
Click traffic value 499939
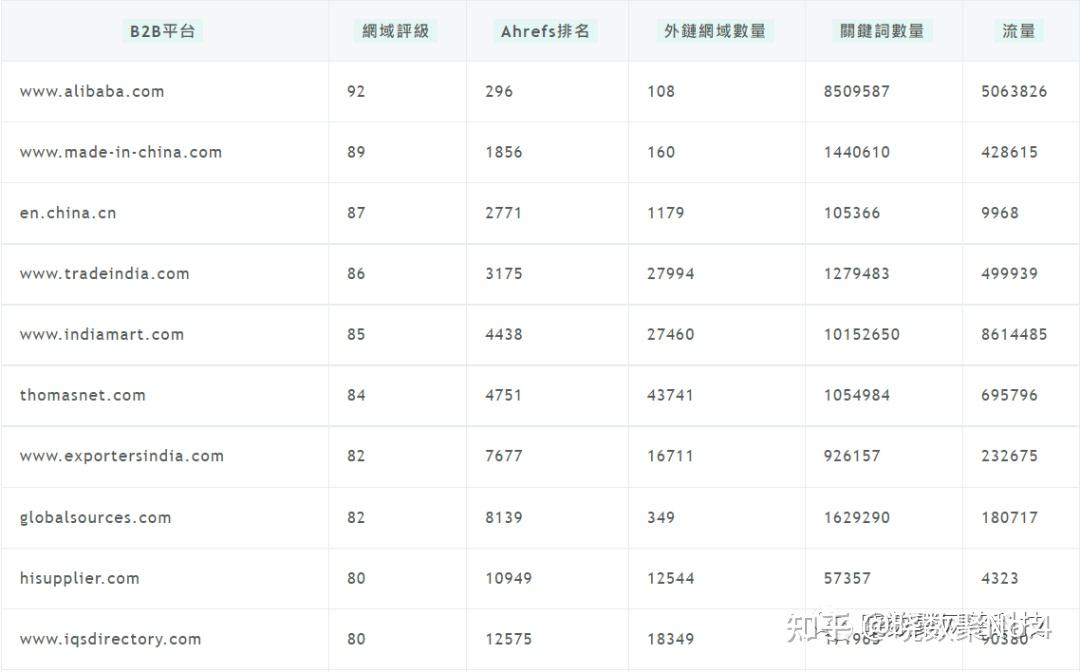1009,273
